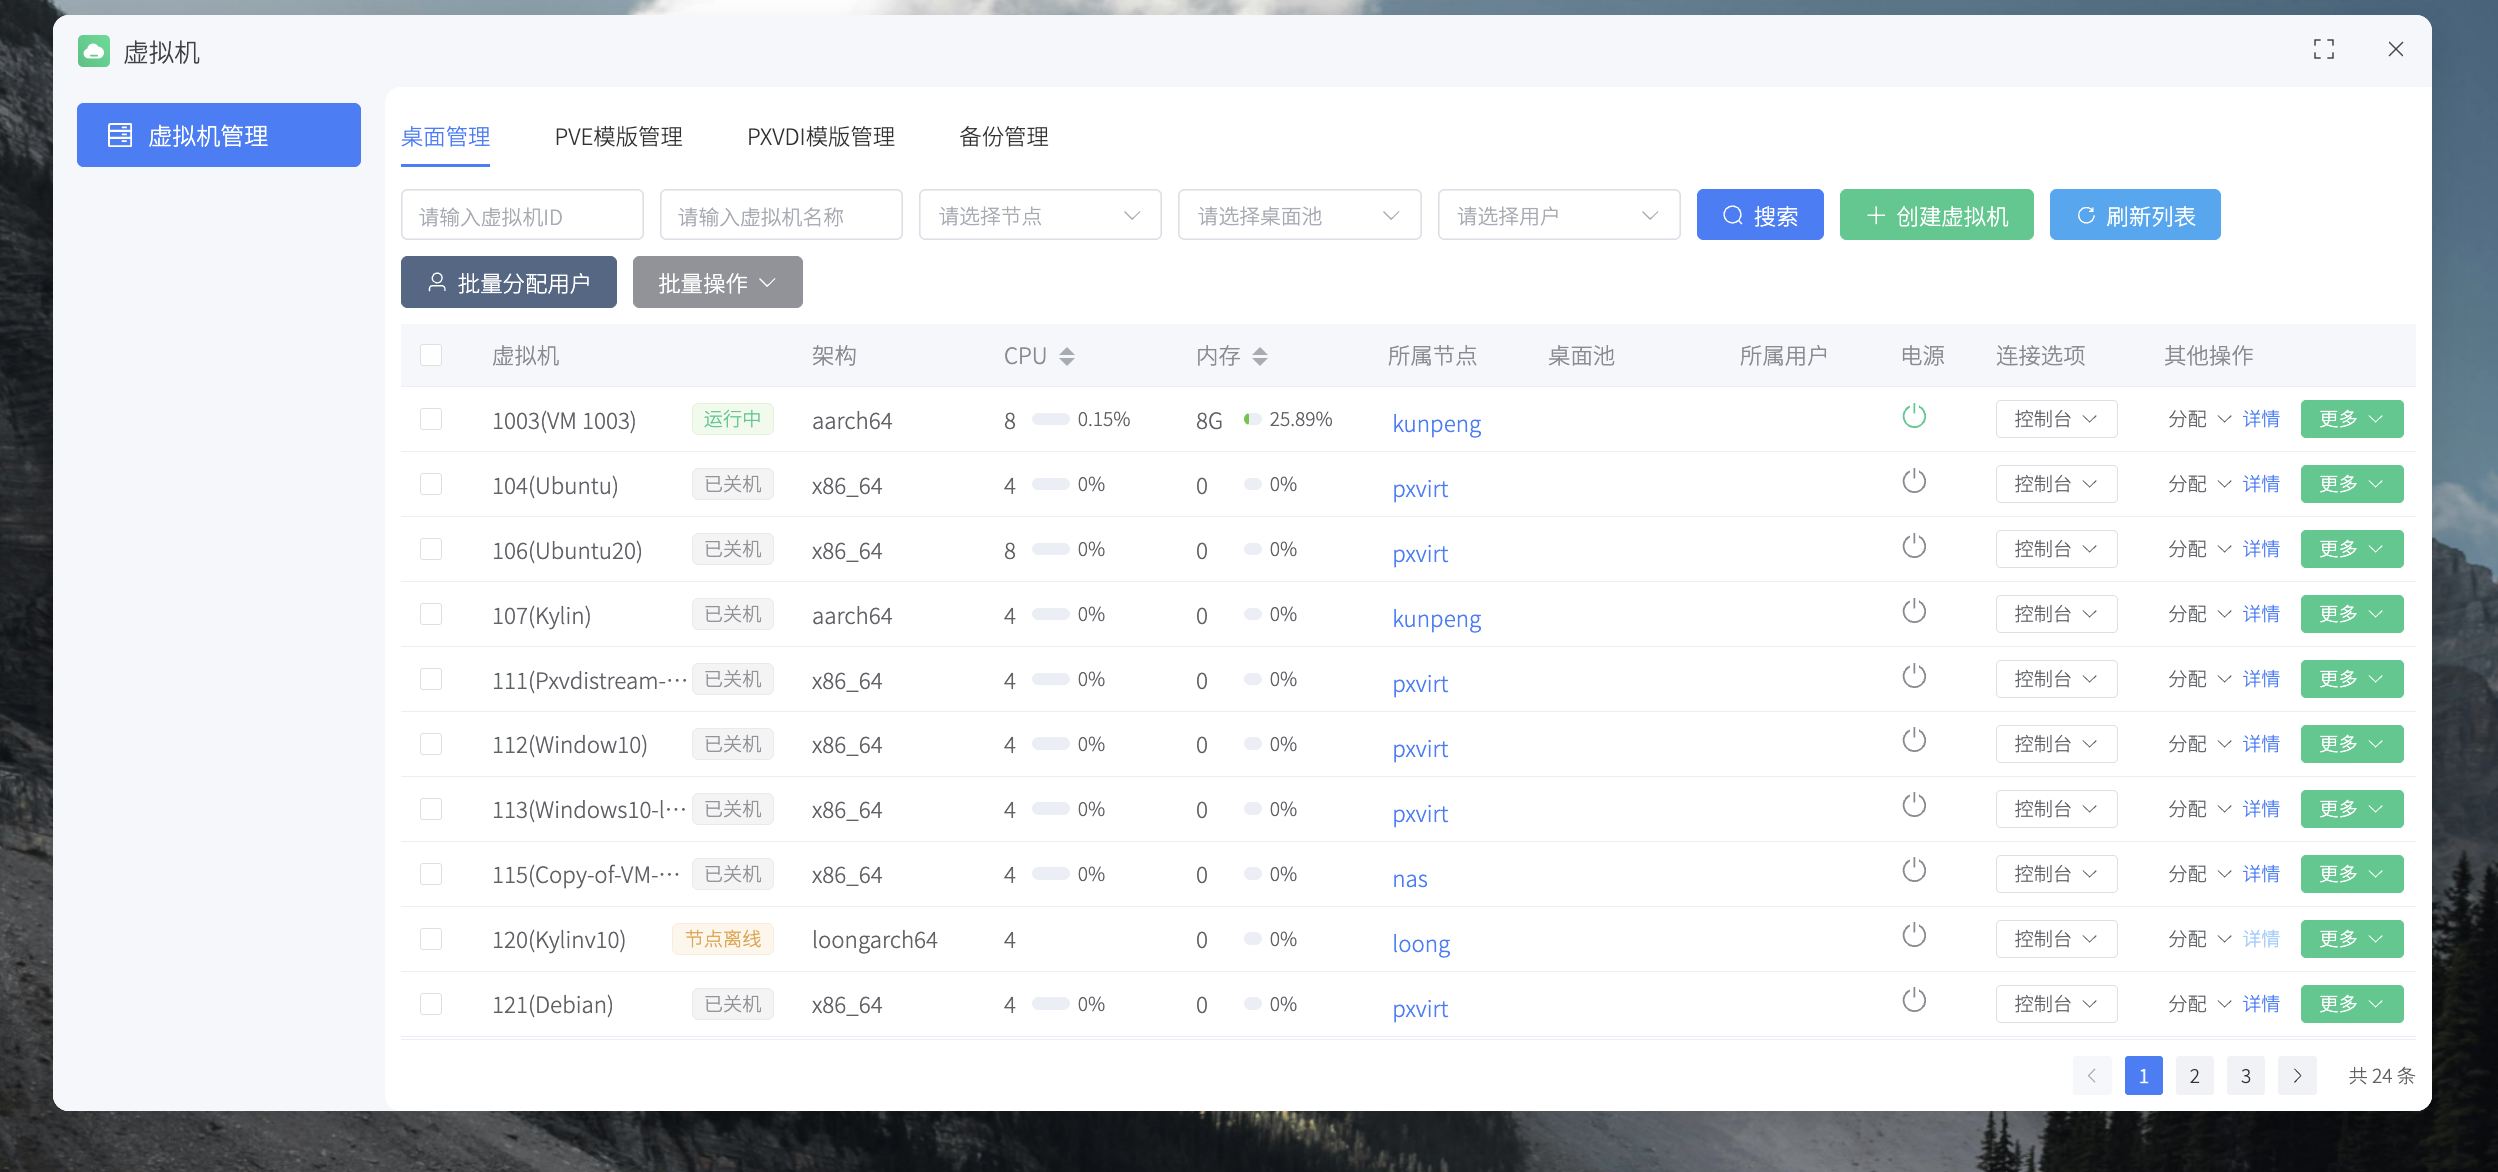This screenshot has width=2498, height=1172.
Task: Select current page 1 in pagination
Action: click(2143, 1076)
